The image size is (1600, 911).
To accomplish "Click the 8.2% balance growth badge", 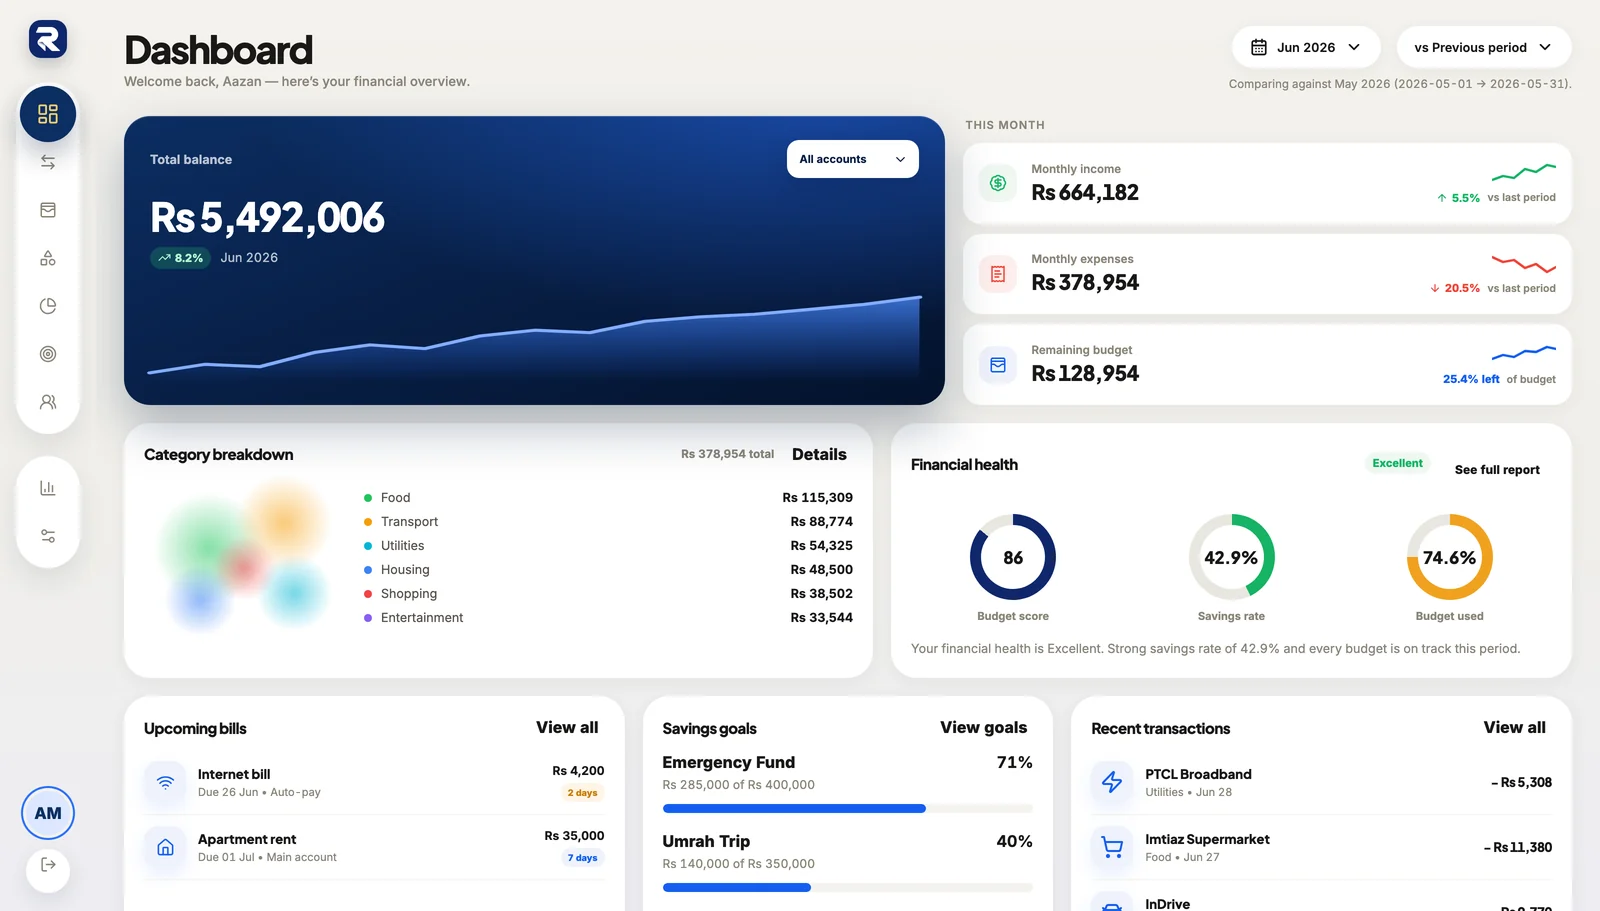I will pos(180,258).
